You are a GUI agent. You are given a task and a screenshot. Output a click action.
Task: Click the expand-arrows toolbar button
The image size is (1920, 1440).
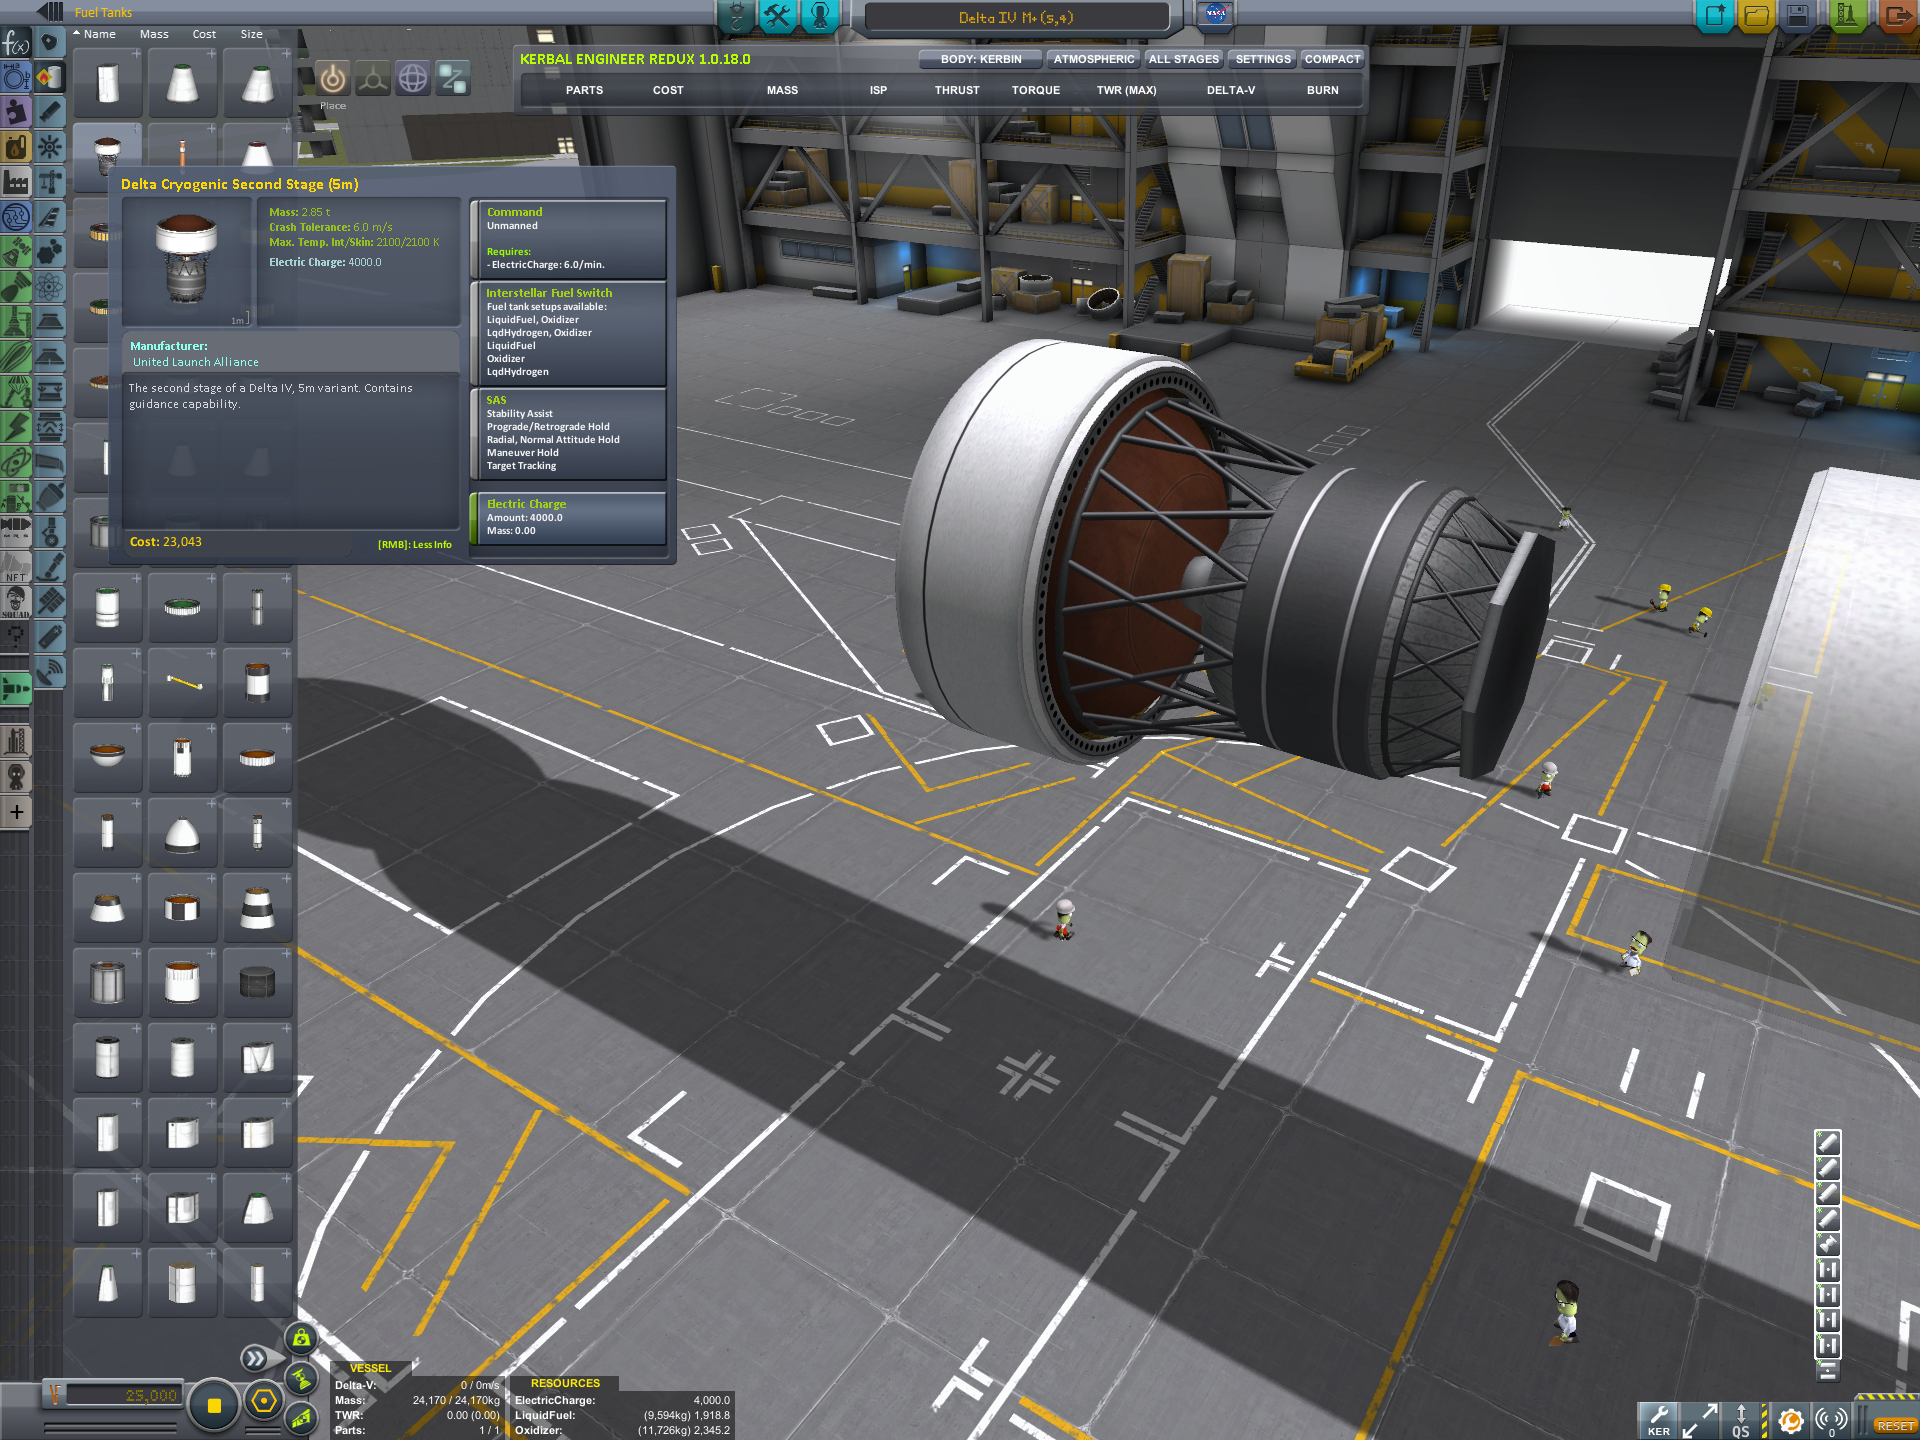[x=1699, y=1421]
